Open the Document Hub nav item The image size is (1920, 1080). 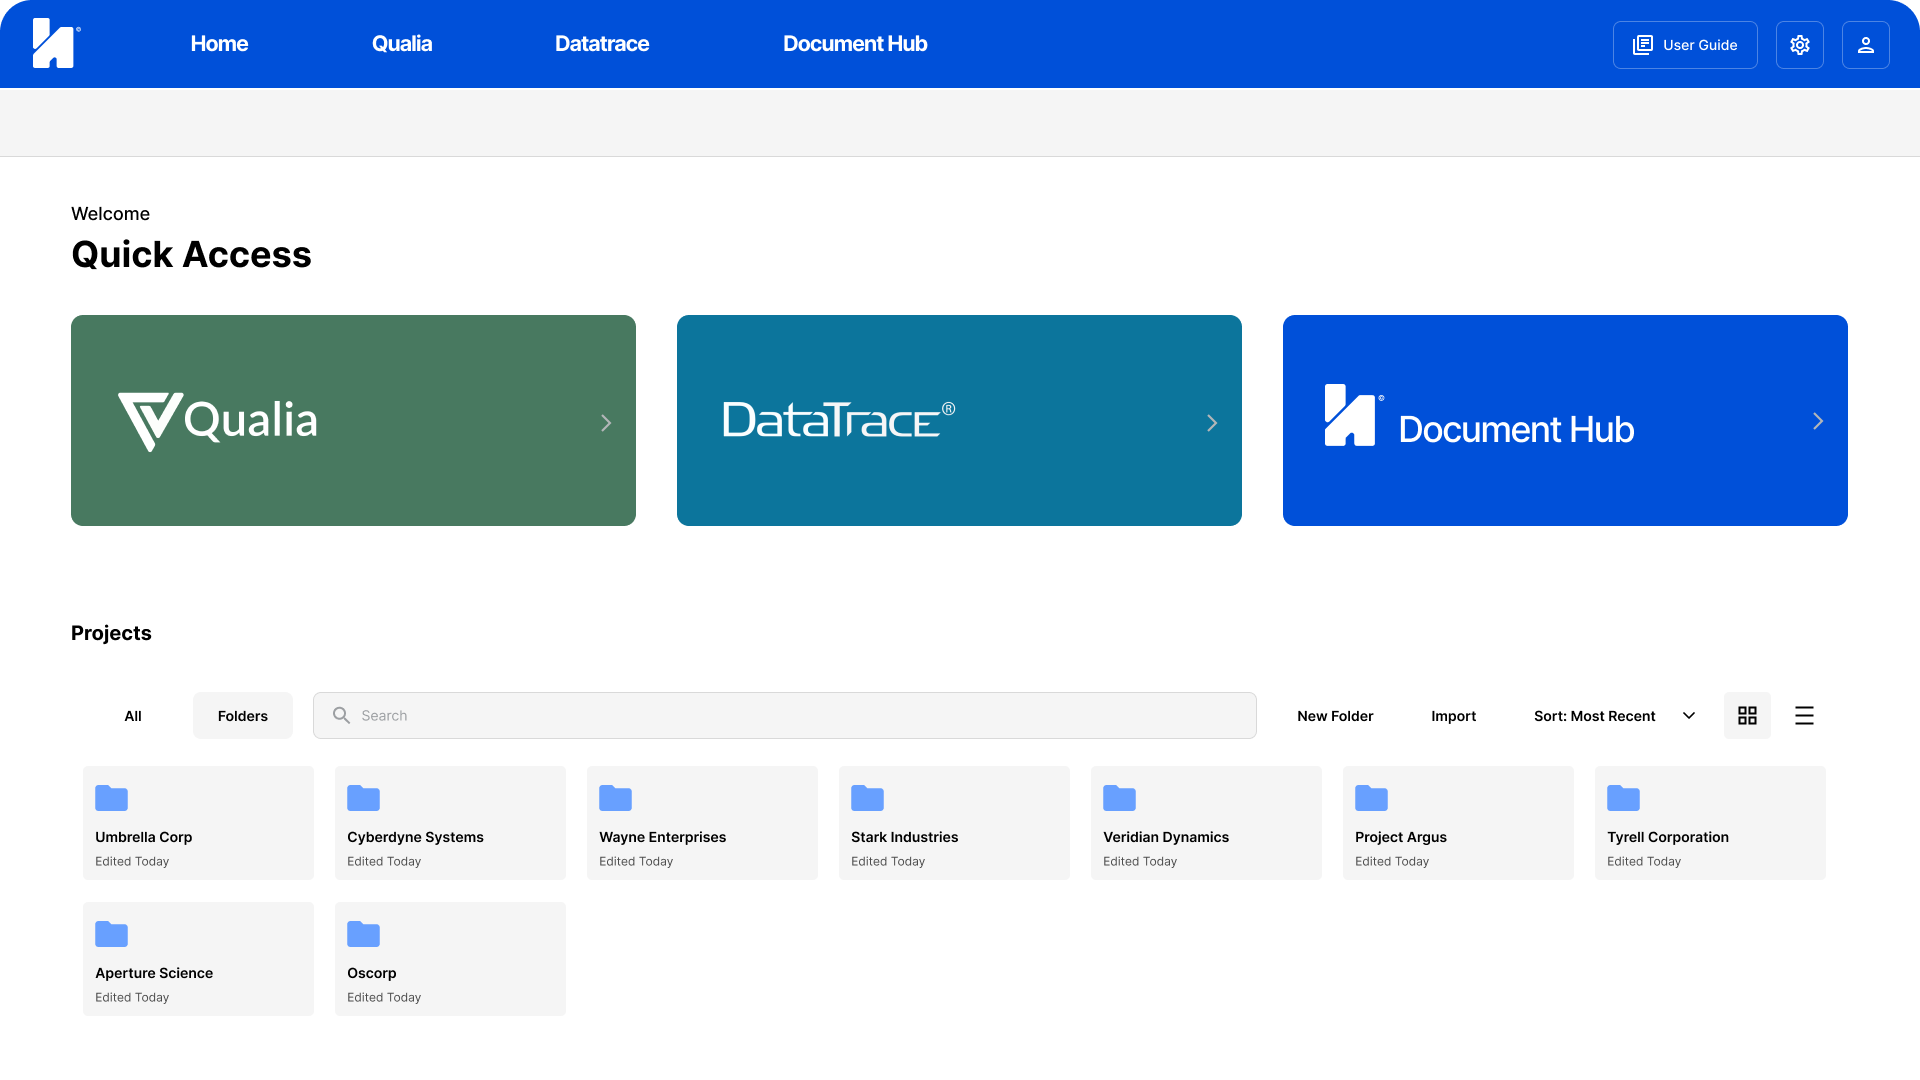click(x=855, y=44)
